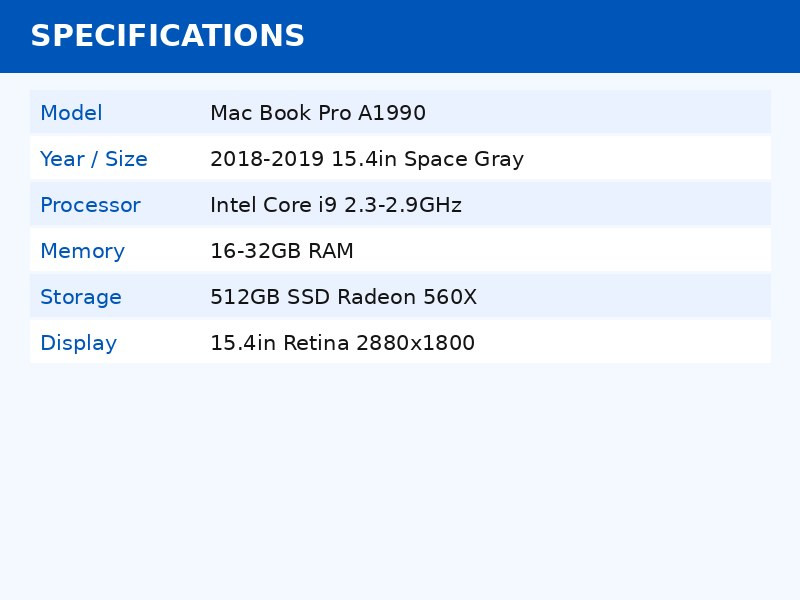Click 512GB SSD Radeon 560X value
800x600 pixels.
(x=343, y=296)
